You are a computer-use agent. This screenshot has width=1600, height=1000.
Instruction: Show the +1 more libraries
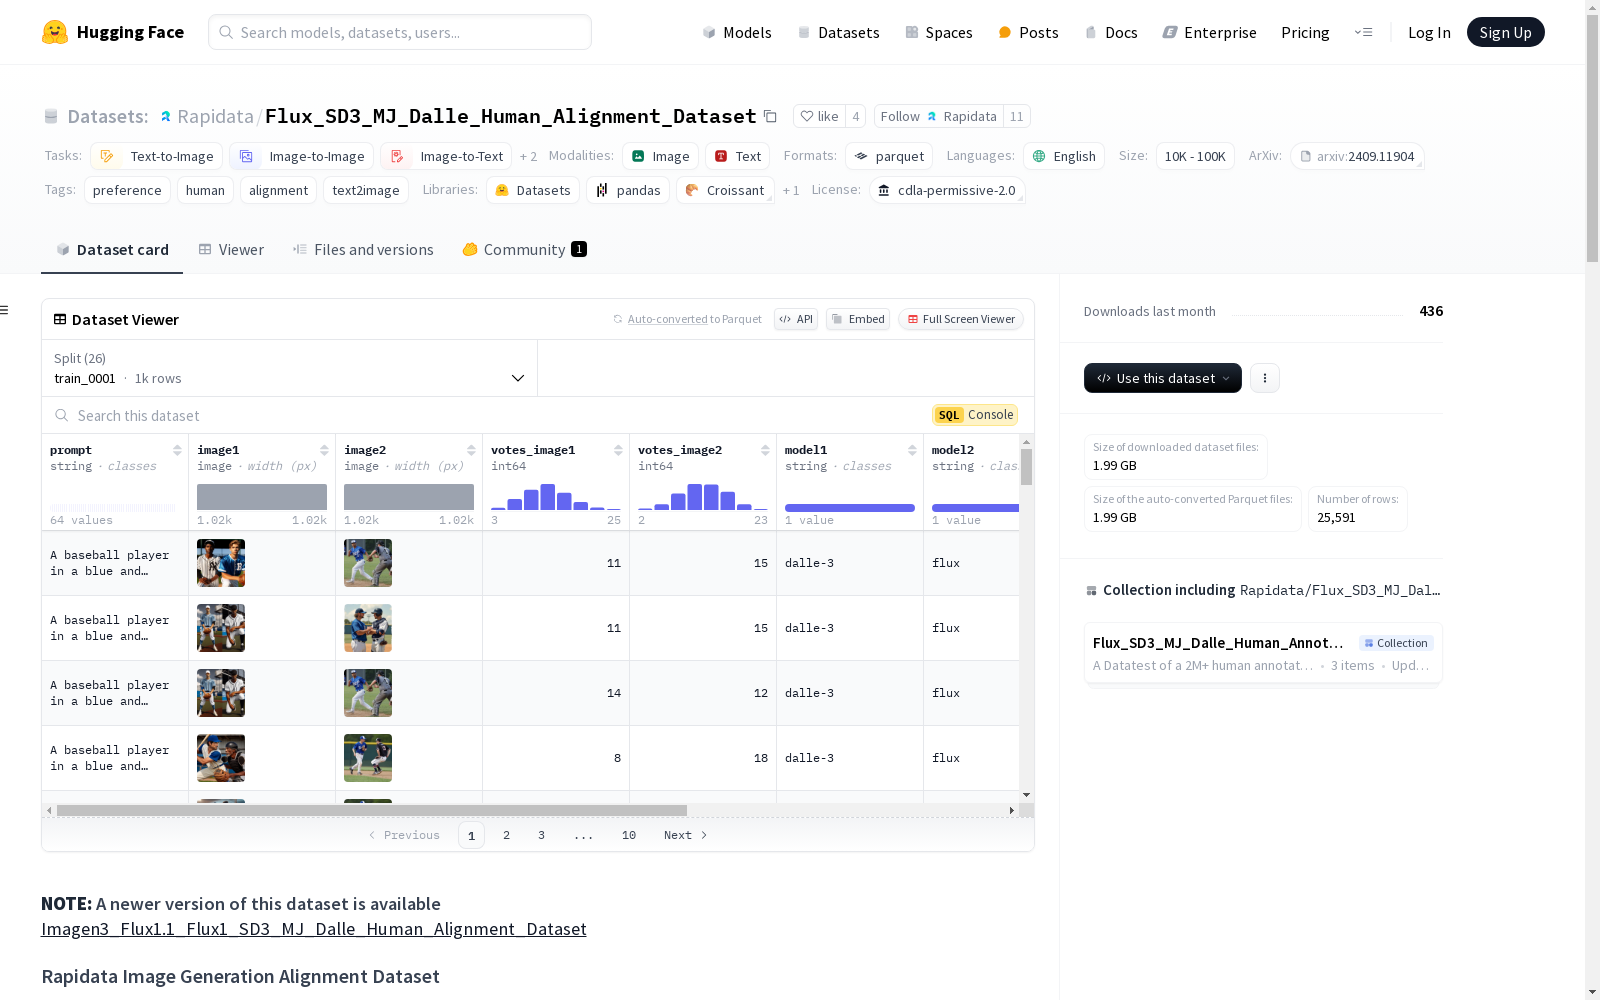pyautogui.click(x=791, y=191)
